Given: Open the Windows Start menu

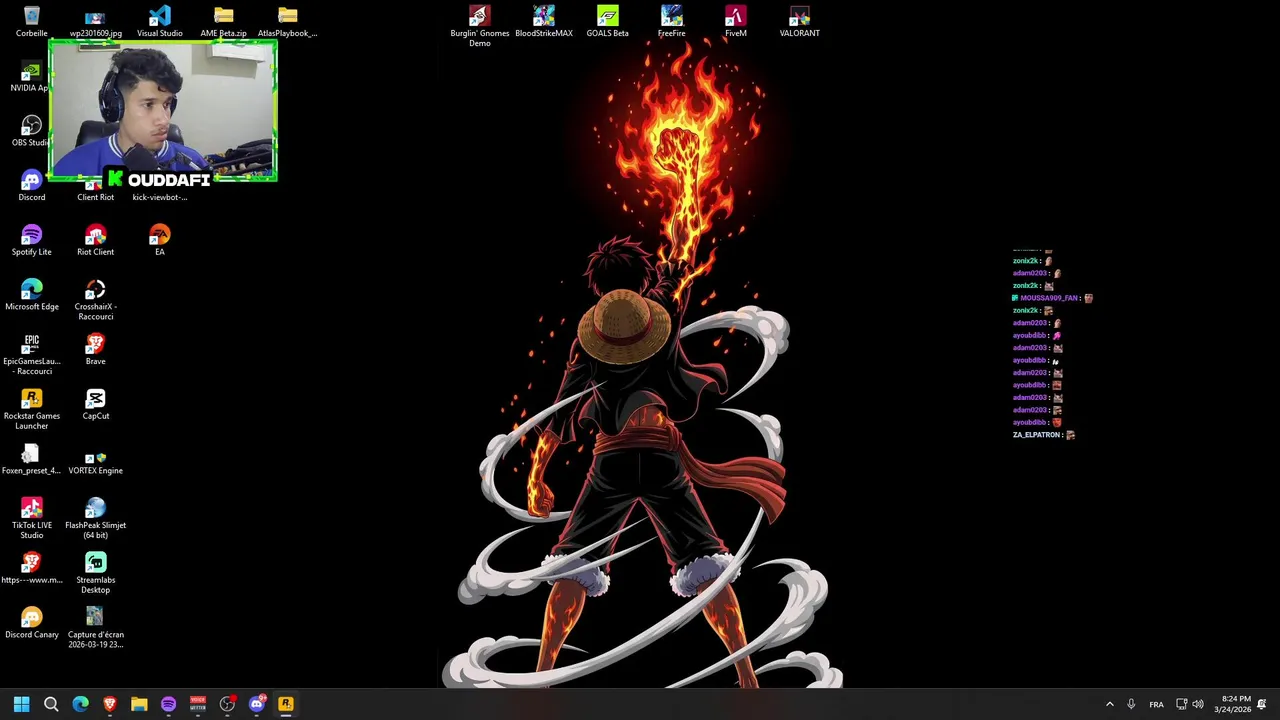Looking at the screenshot, I should click(x=21, y=704).
